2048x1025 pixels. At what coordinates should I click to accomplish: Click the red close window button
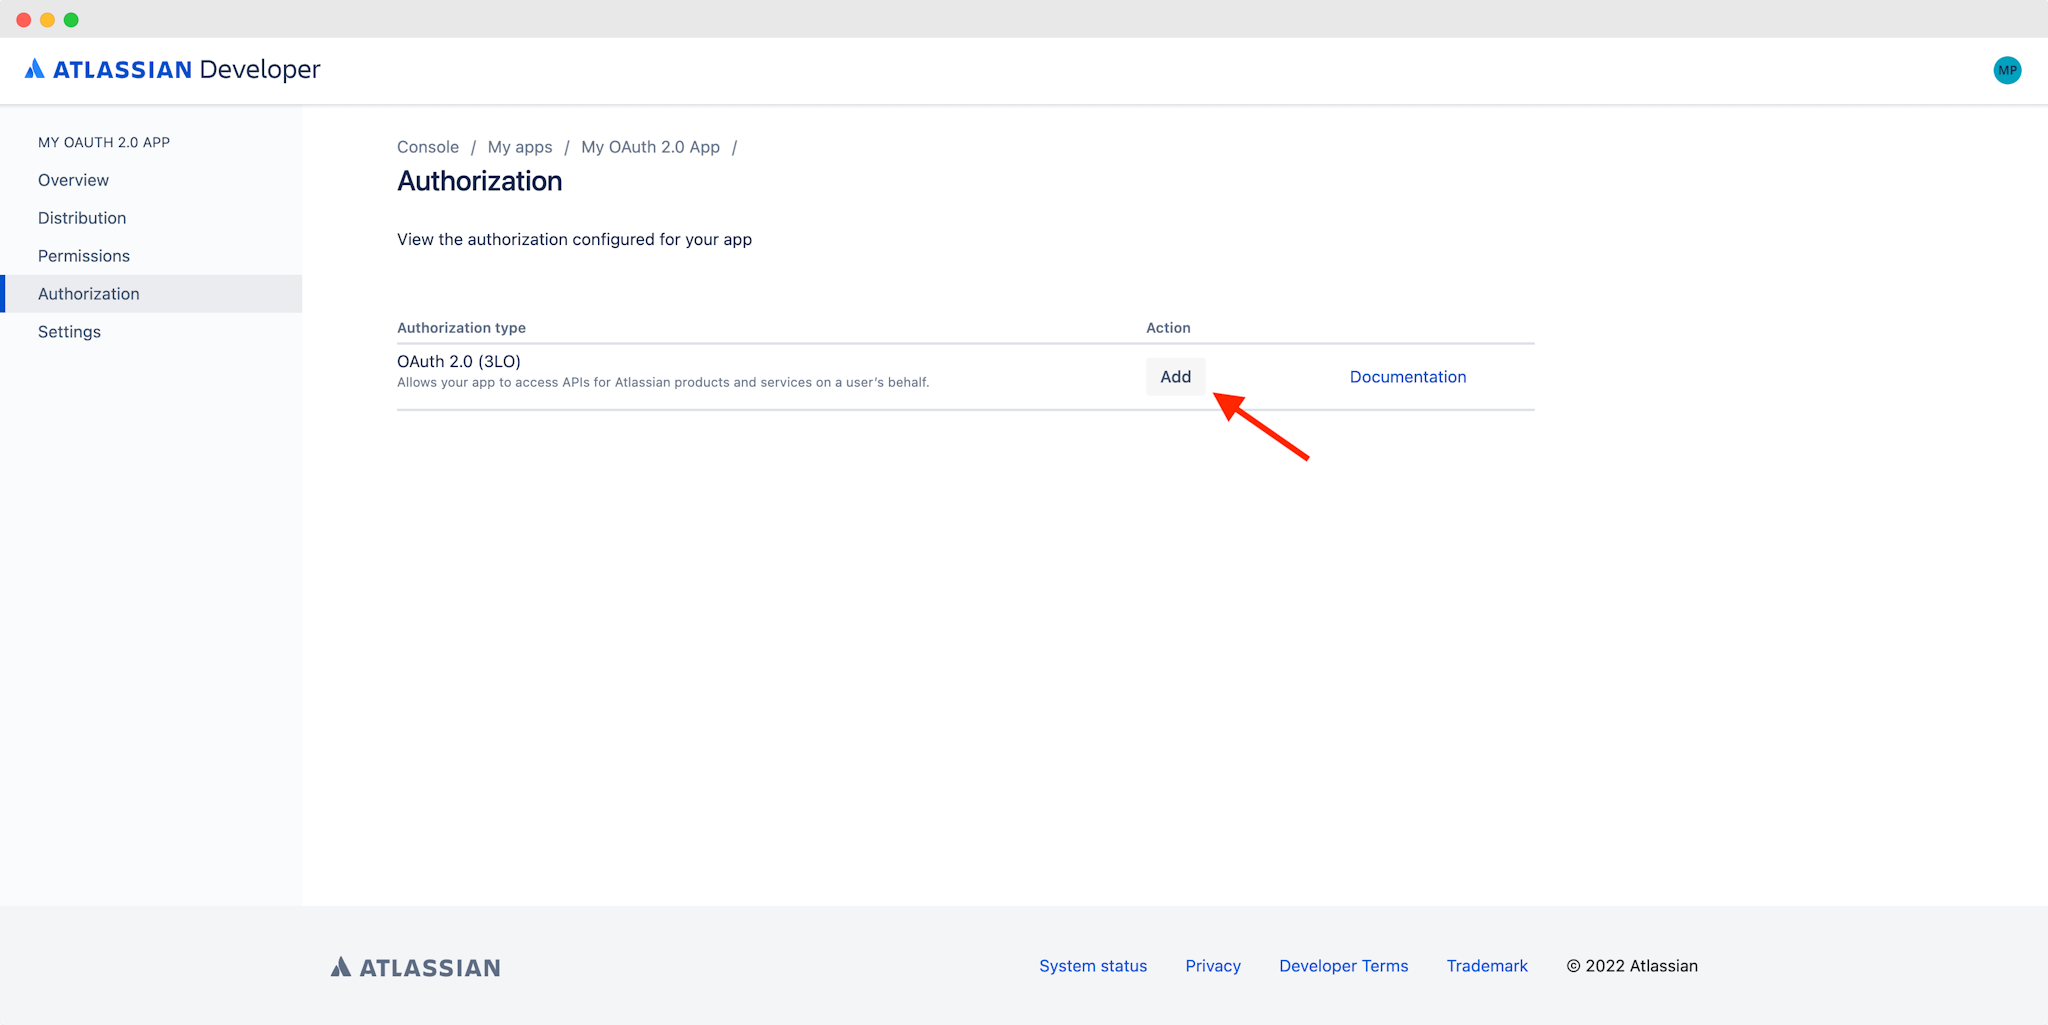coord(24,20)
